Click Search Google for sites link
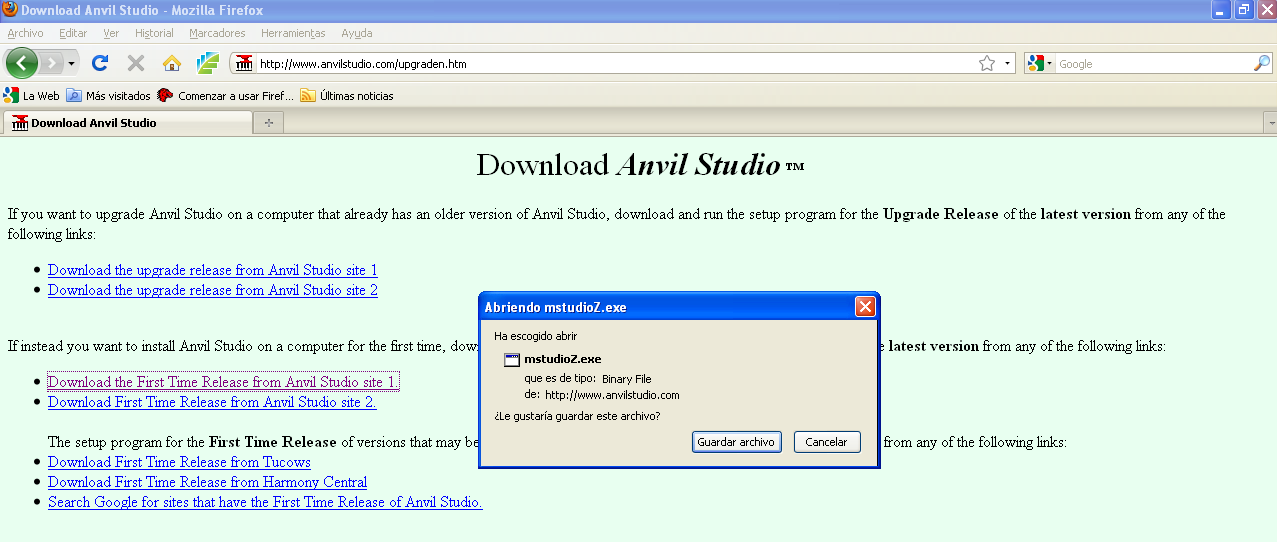Screen dimensions: 1277x542 [x=265, y=502]
